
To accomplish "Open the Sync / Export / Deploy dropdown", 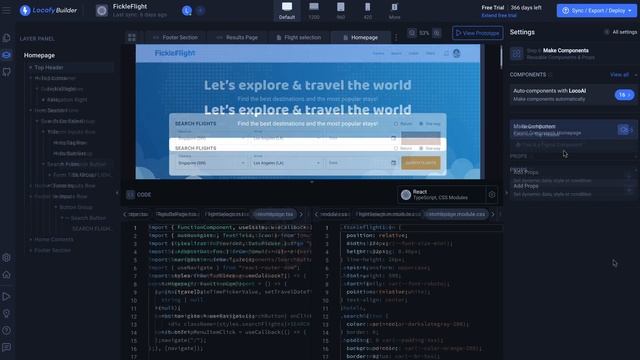I will (x=596, y=11).
